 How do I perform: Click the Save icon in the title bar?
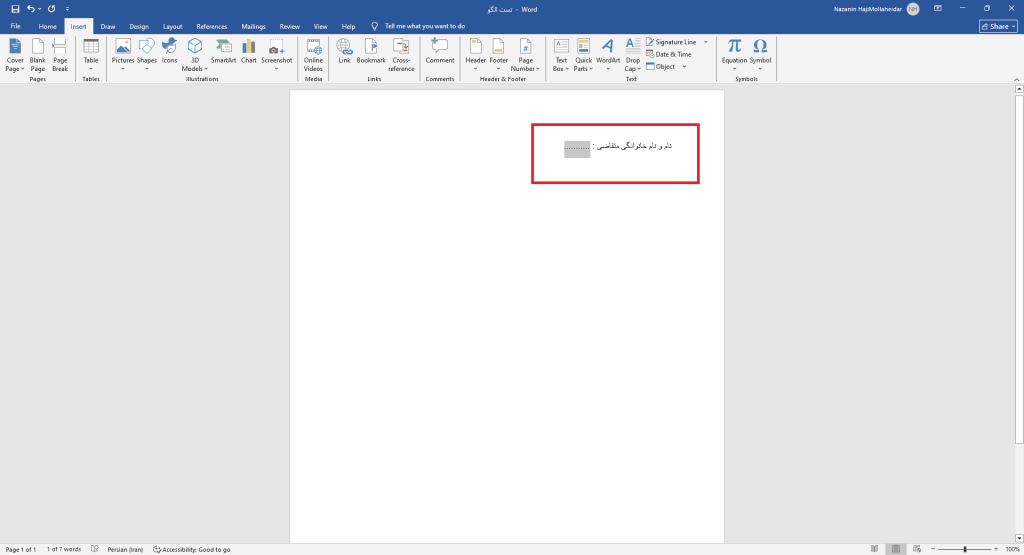pyautogui.click(x=15, y=8)
